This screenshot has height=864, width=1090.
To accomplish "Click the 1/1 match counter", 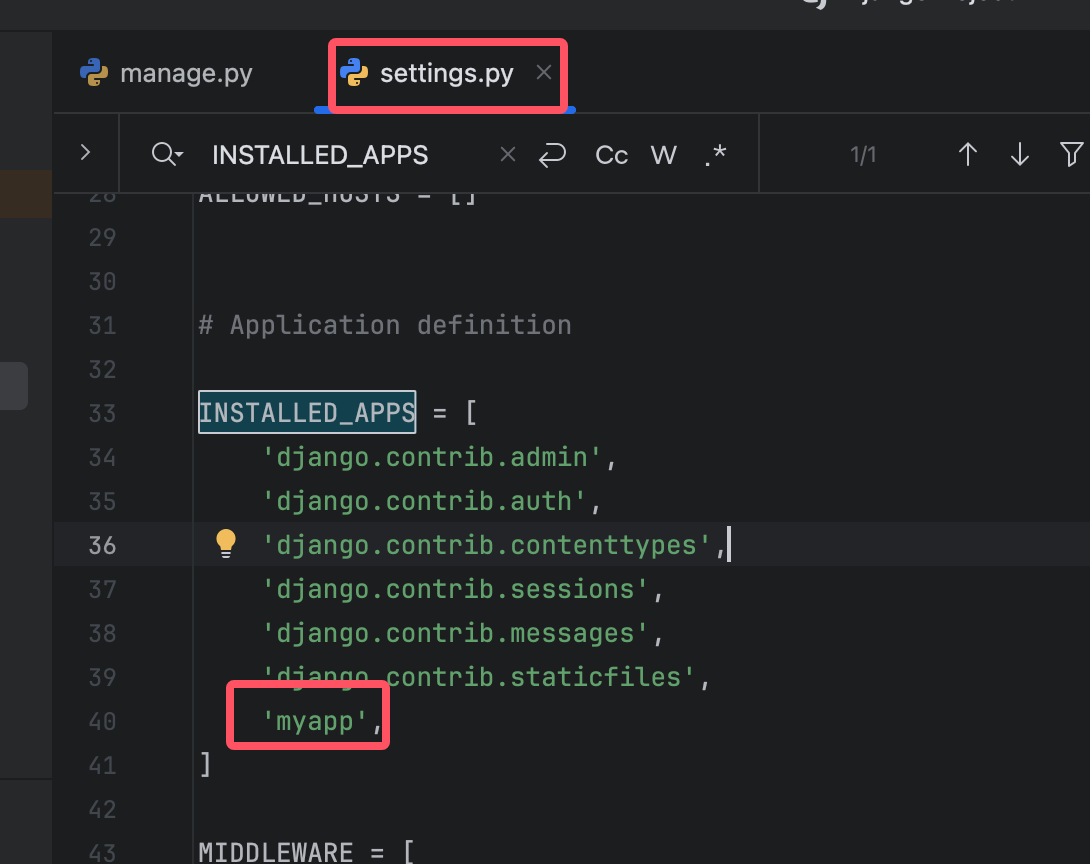I will pyautogui.click(x=863, y=155).
